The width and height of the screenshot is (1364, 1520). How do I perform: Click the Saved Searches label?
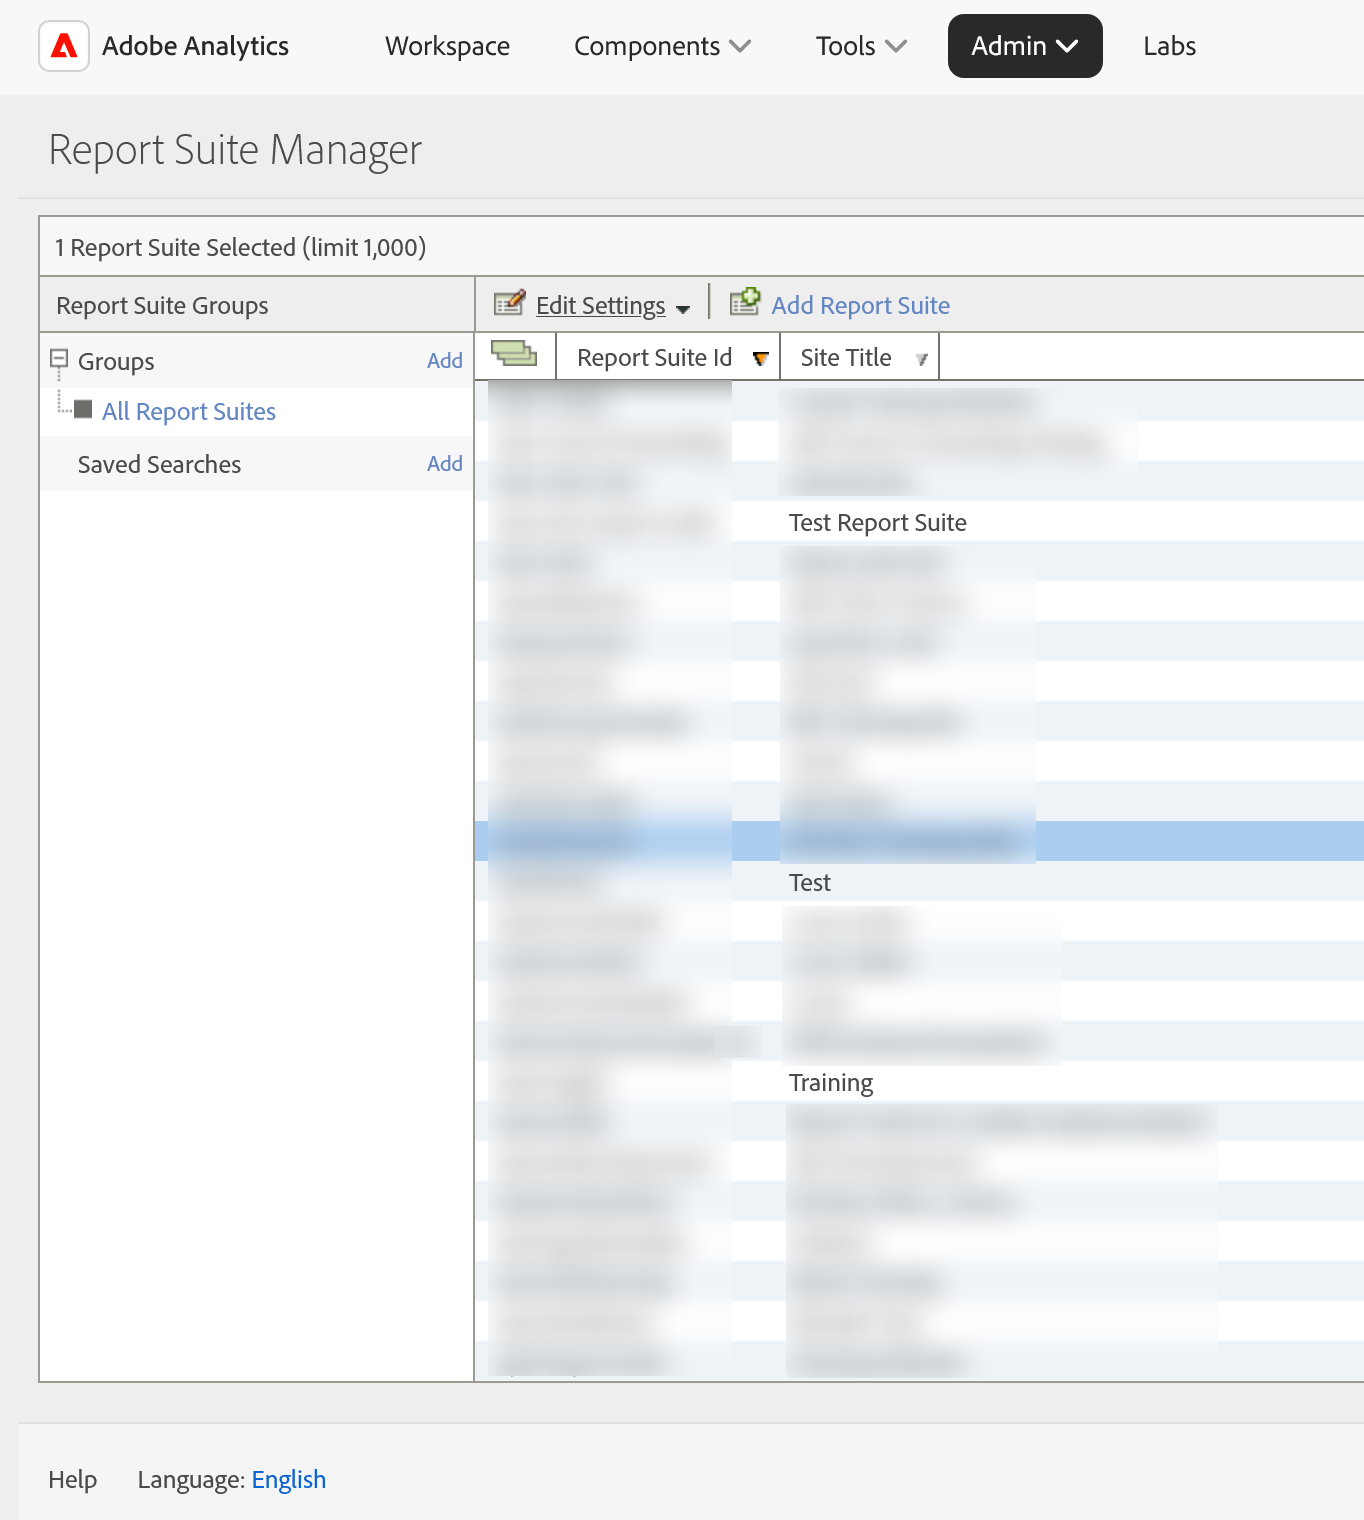coord(159,464)
